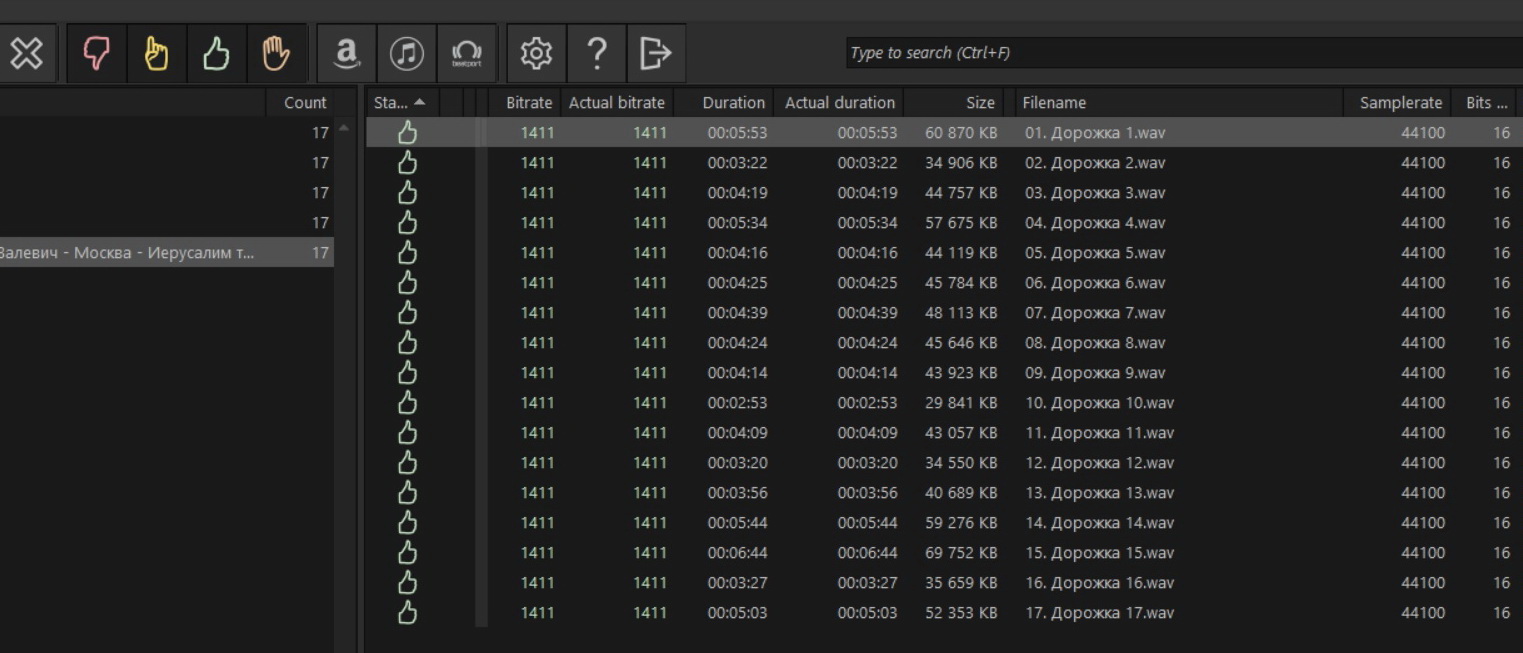The height and width of the screenshot is (653, 1523).
Task: Click the yellow pointing-finger toolbar icon
Action: (x=156, y=53)
